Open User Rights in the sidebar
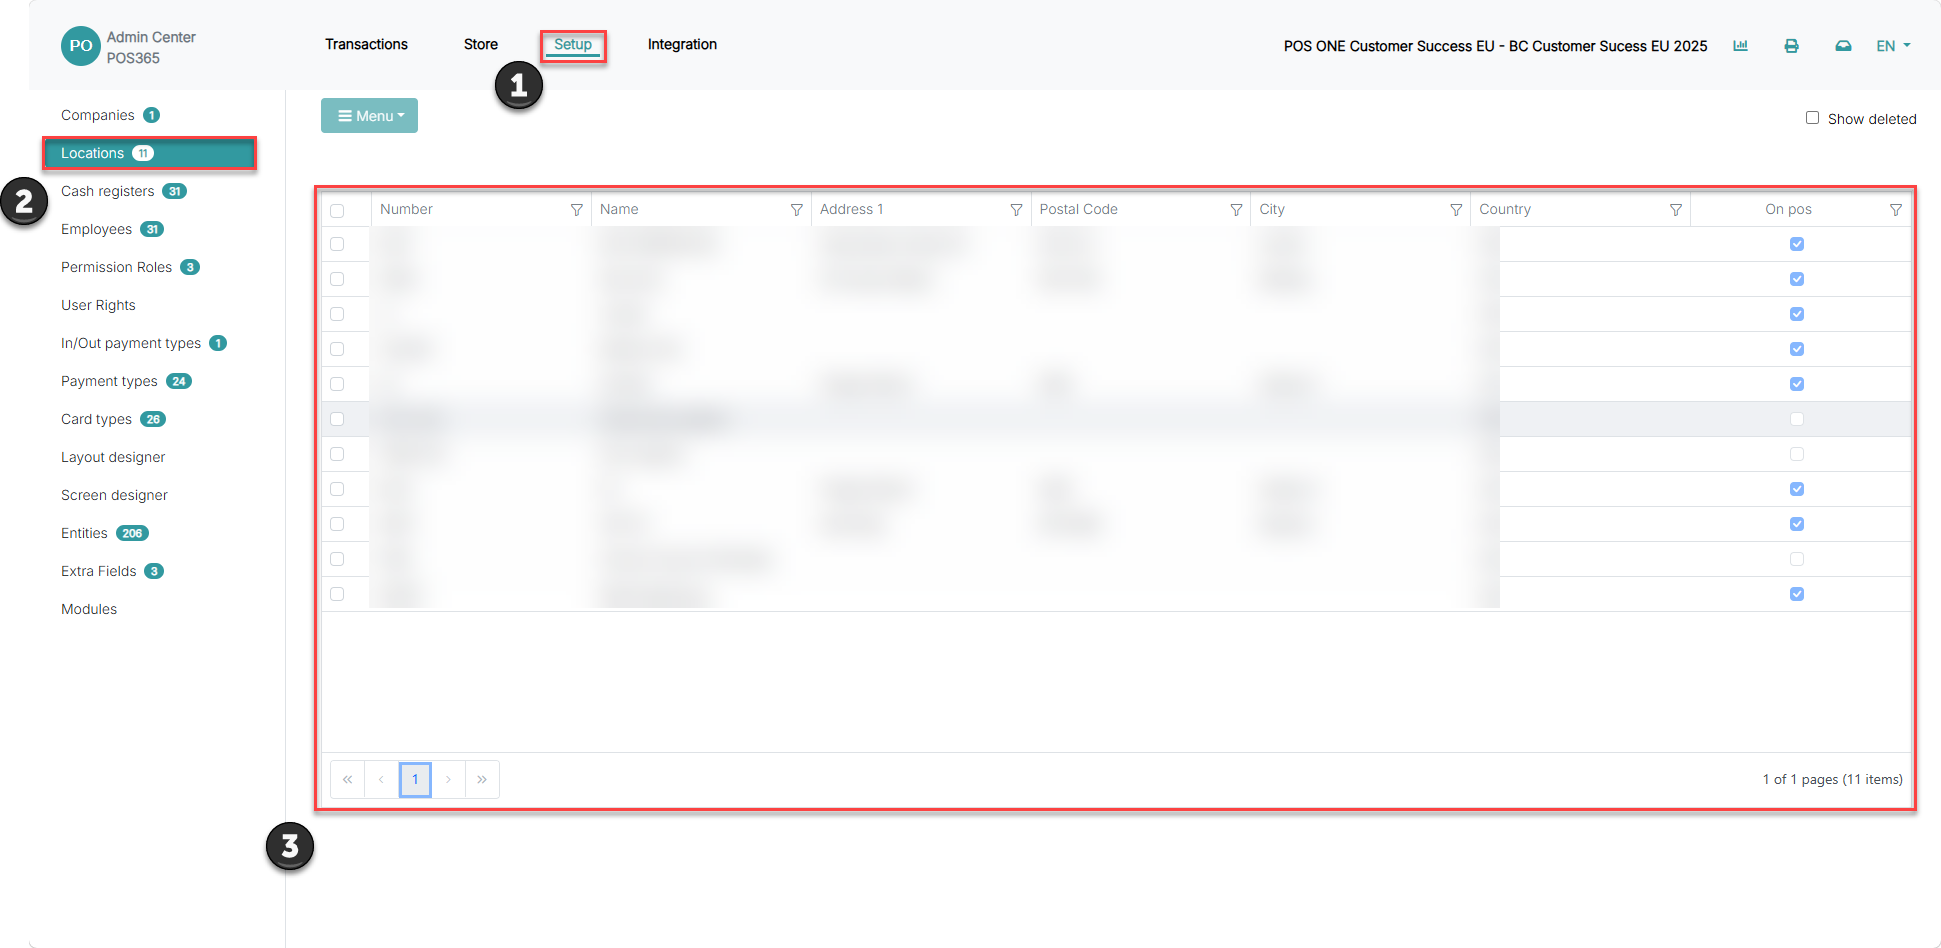1941x948 pixels. [x=98, y=305]
